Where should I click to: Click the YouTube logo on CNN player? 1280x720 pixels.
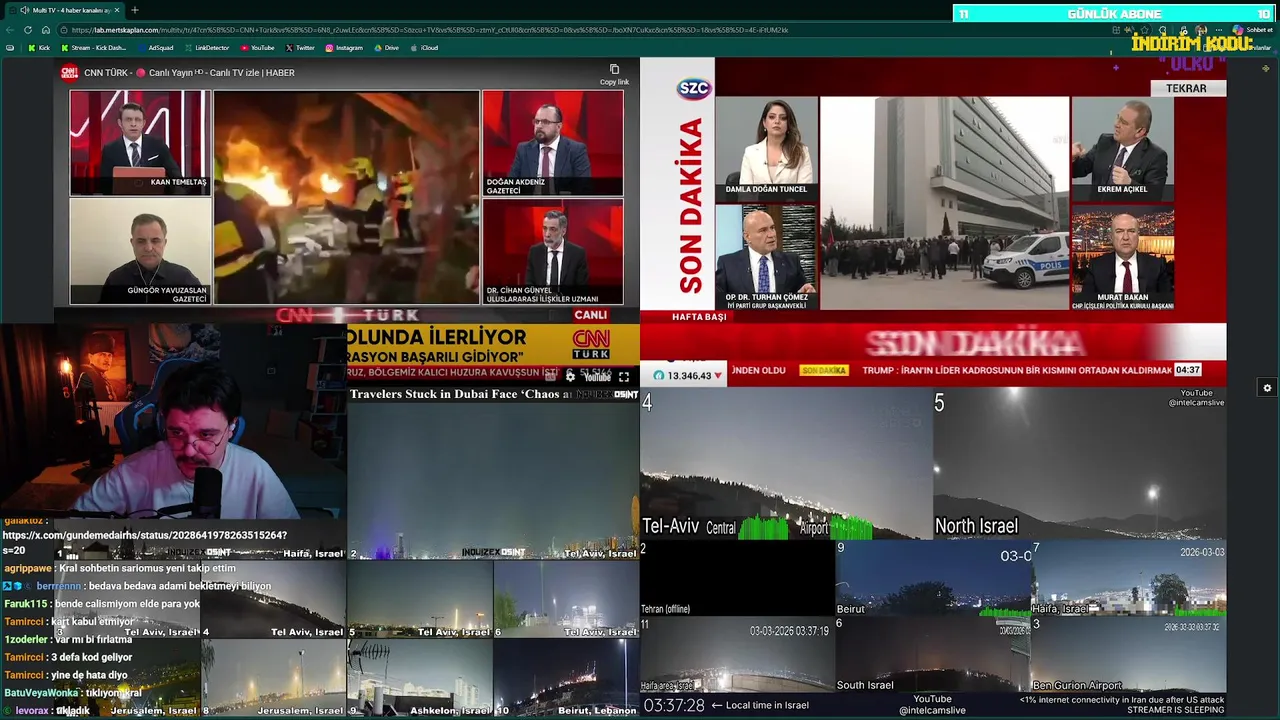pyautogui.click(x=598, y=378)
